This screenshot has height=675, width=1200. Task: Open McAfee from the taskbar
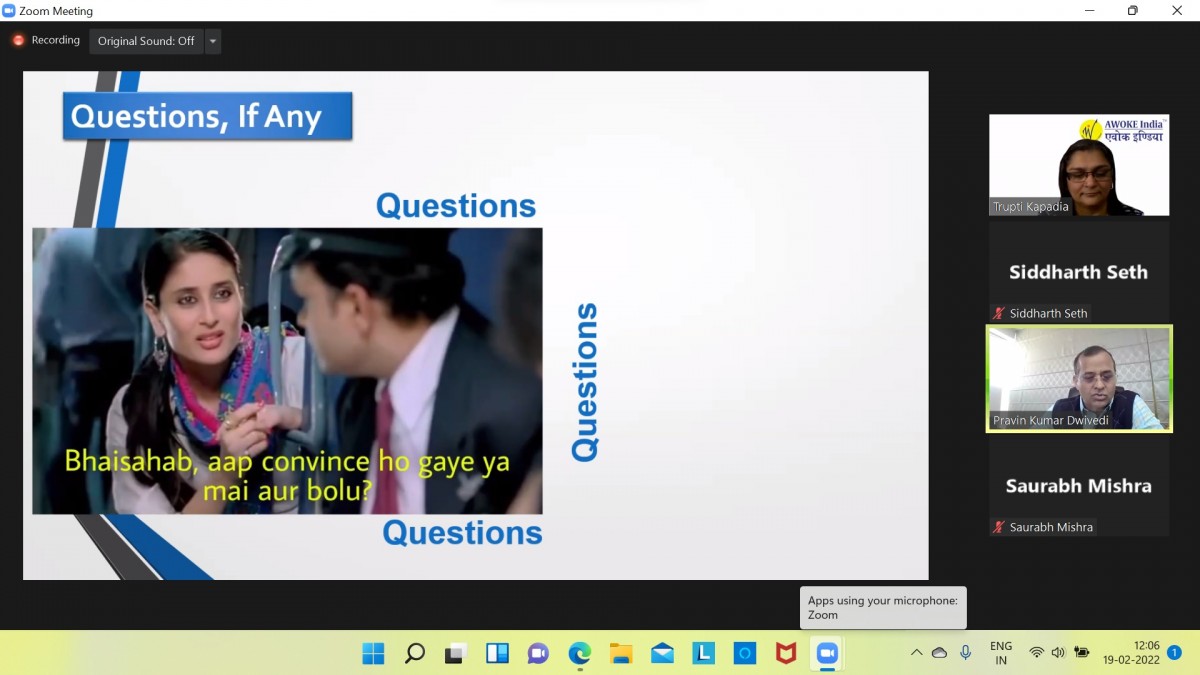point(786,653)
